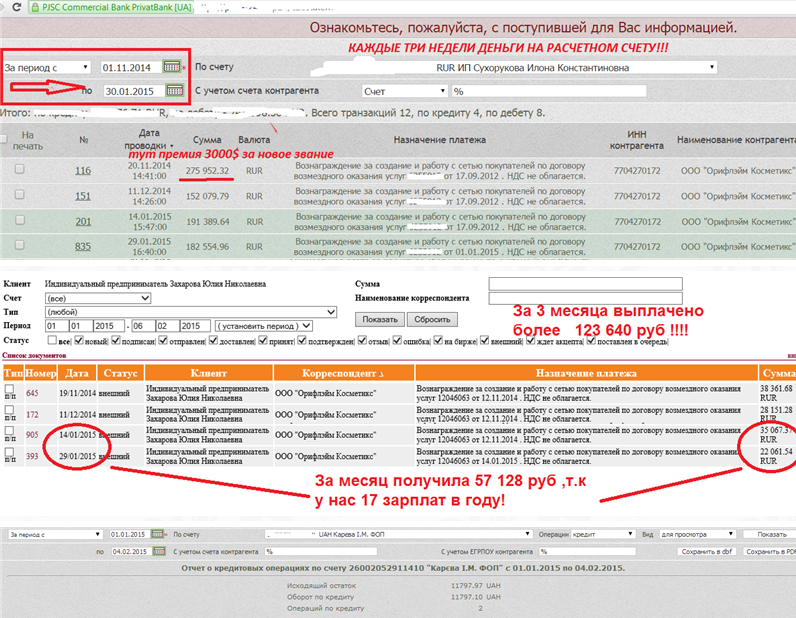The width and height of the screenshot is (796, 618).
Task: Click 'С учетом ЕГРПОУ контрагента' input field
Action: point(587,551)
